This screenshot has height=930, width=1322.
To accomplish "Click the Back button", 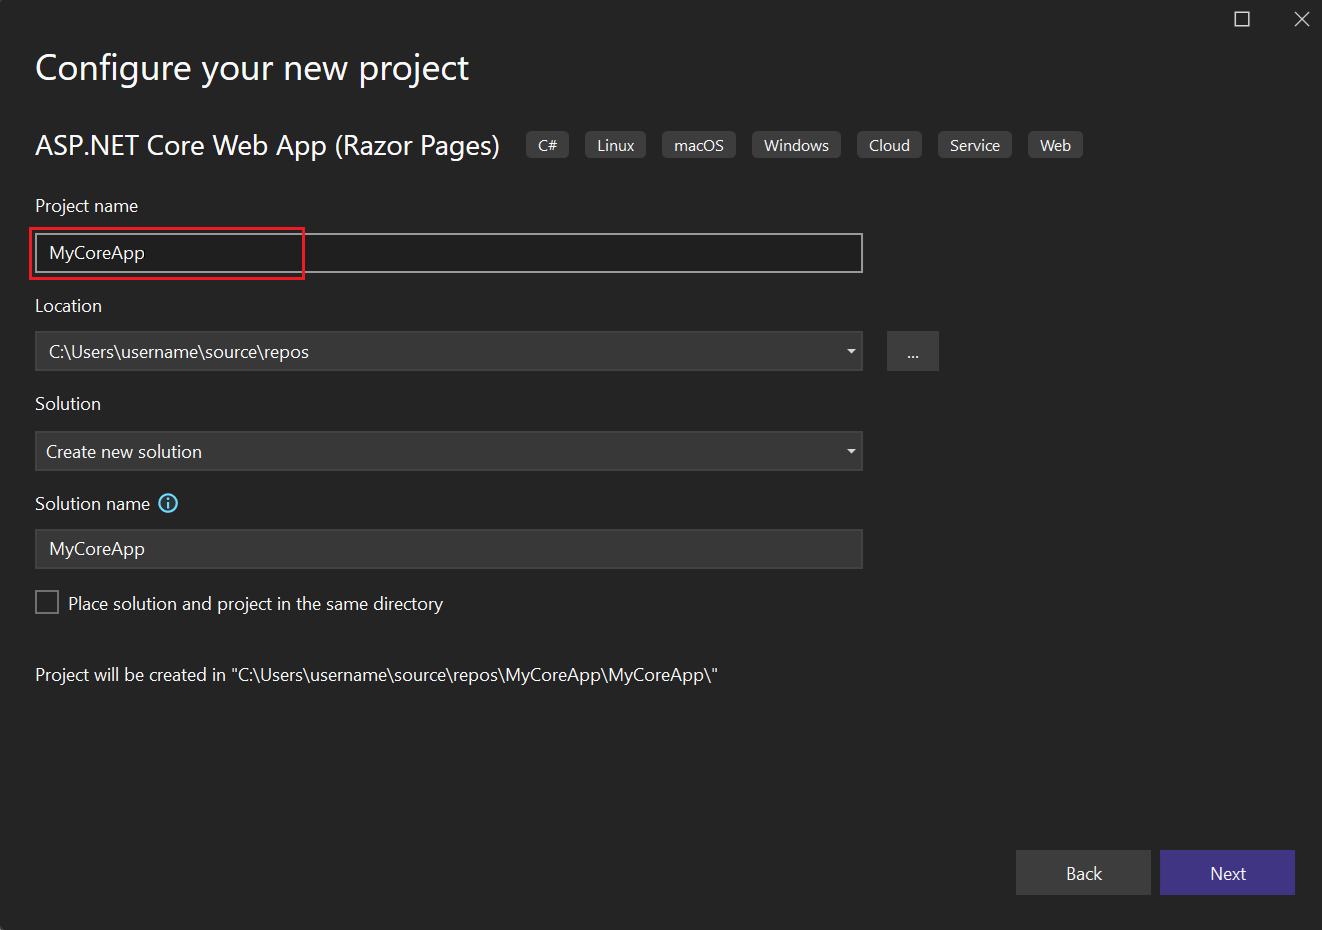I will tap(1083, 872).
